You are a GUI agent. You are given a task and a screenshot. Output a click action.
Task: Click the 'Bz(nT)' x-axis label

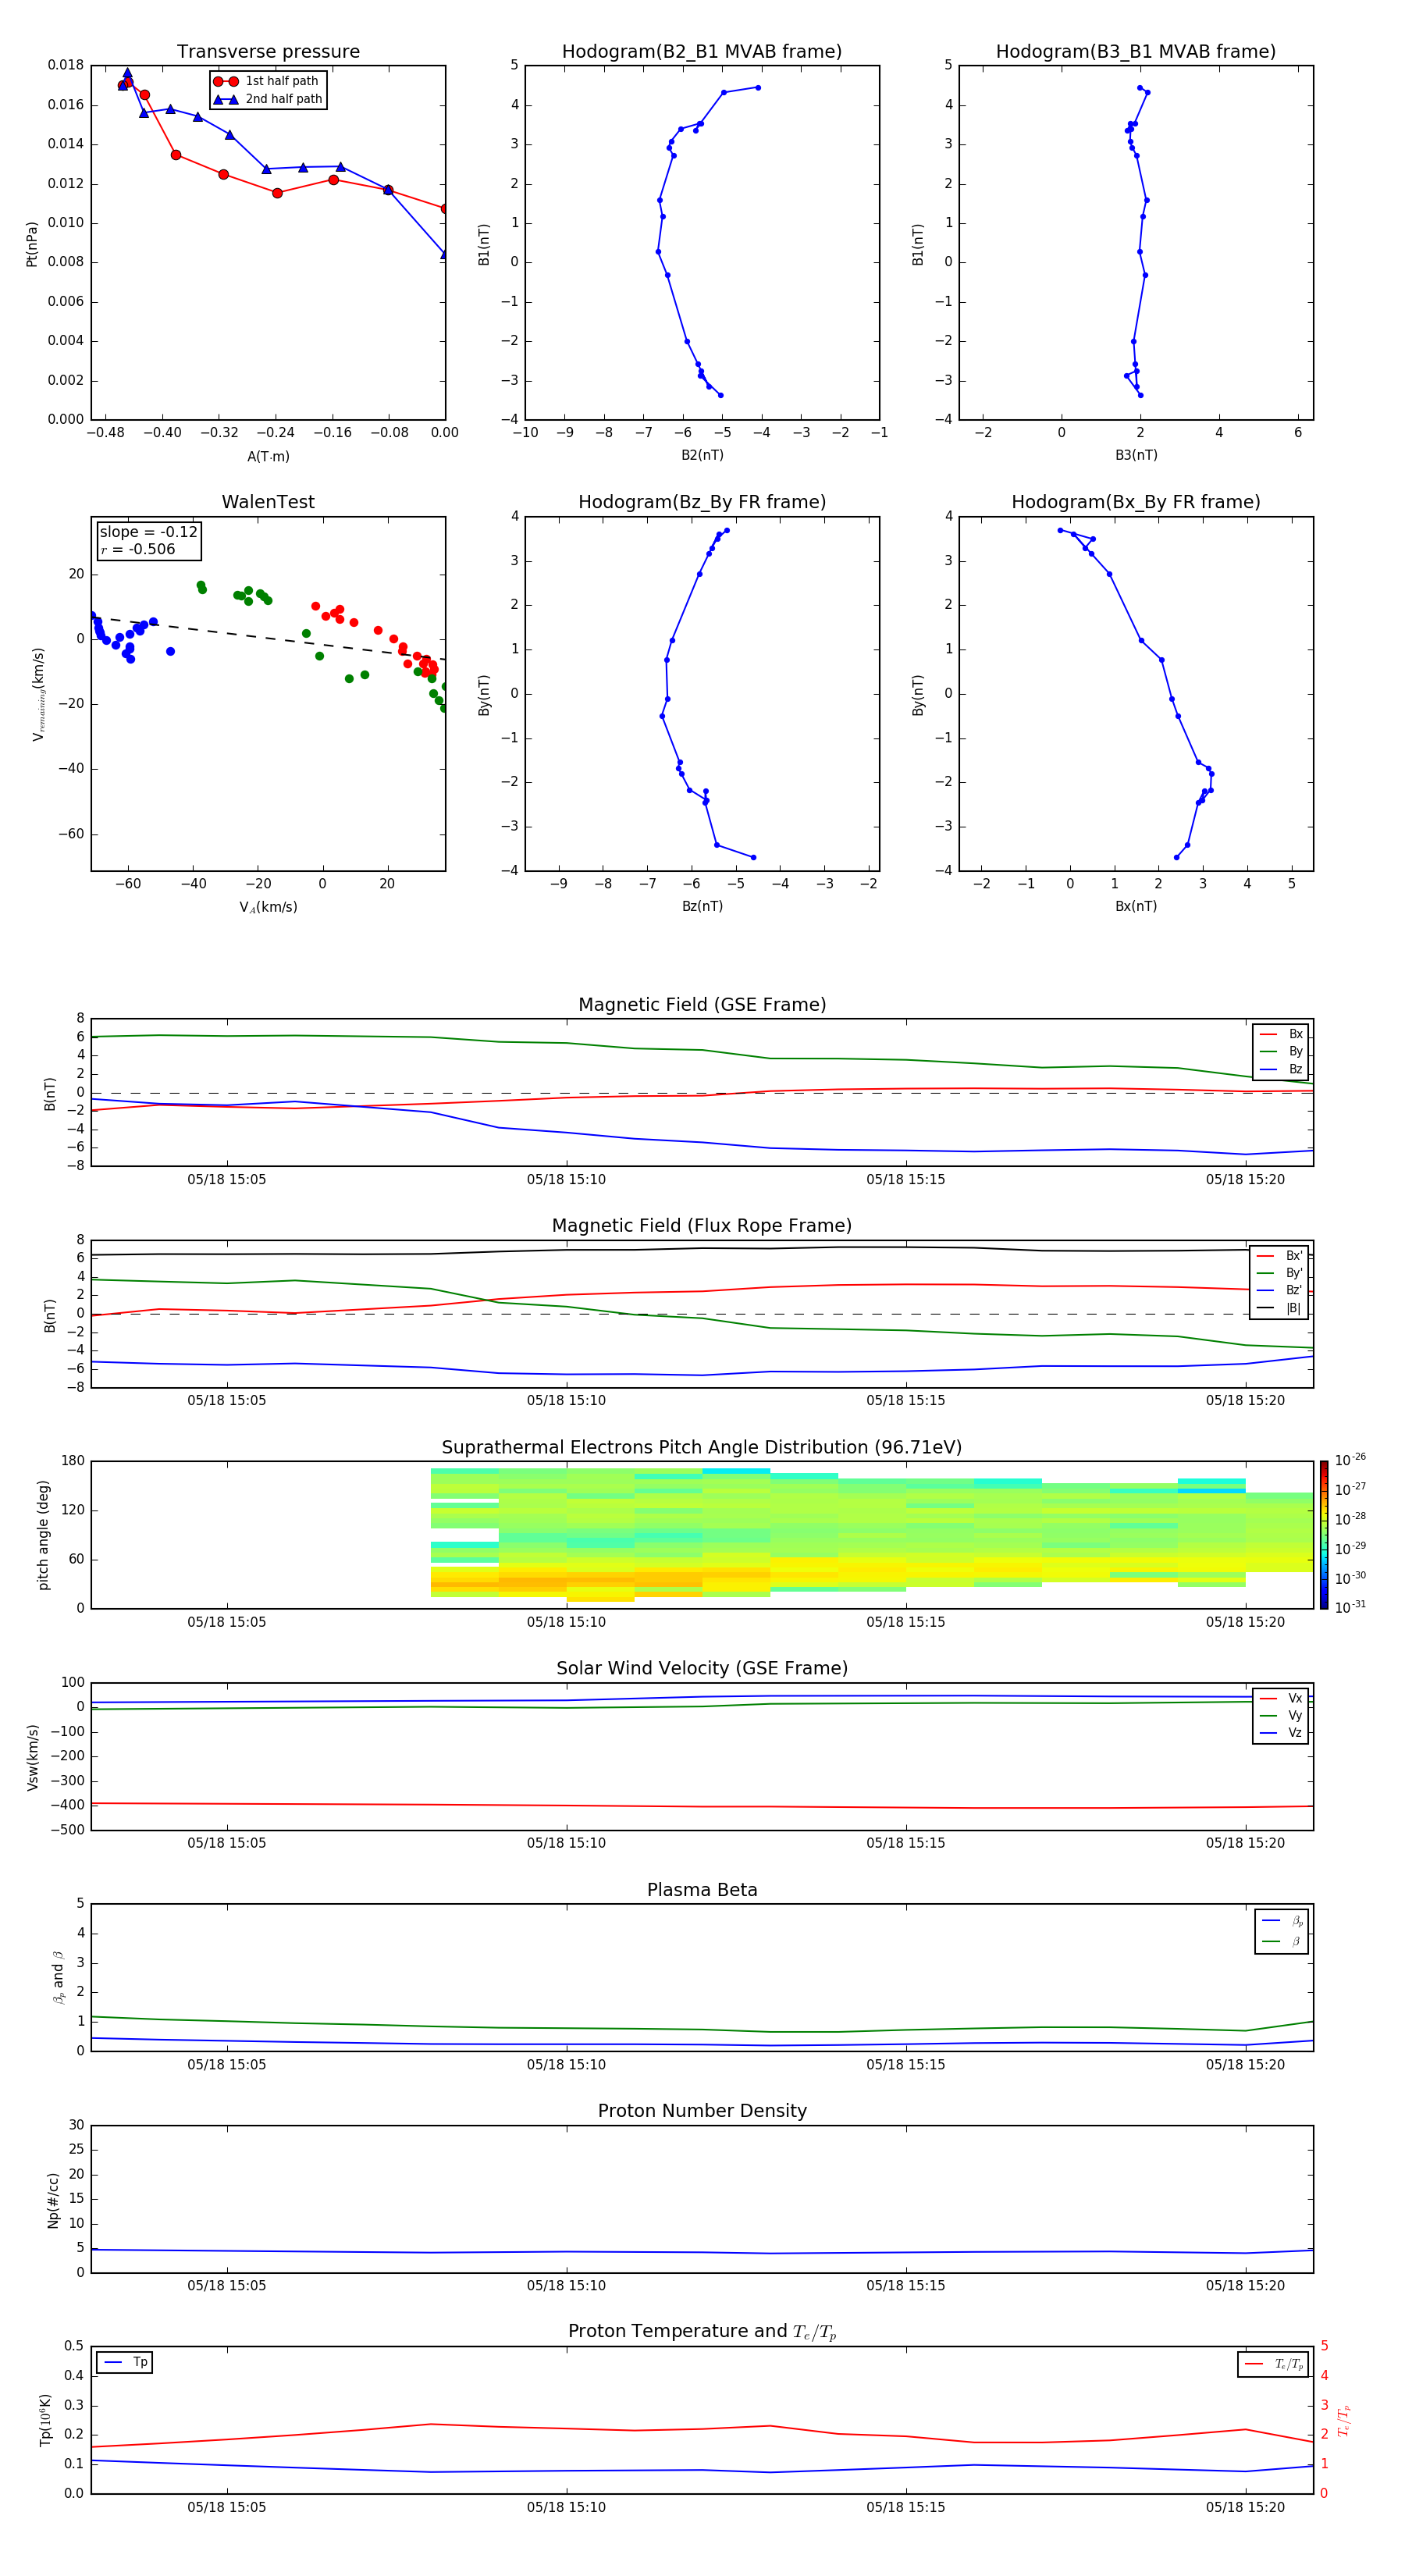pyautogui.click(x=702, y=906)
